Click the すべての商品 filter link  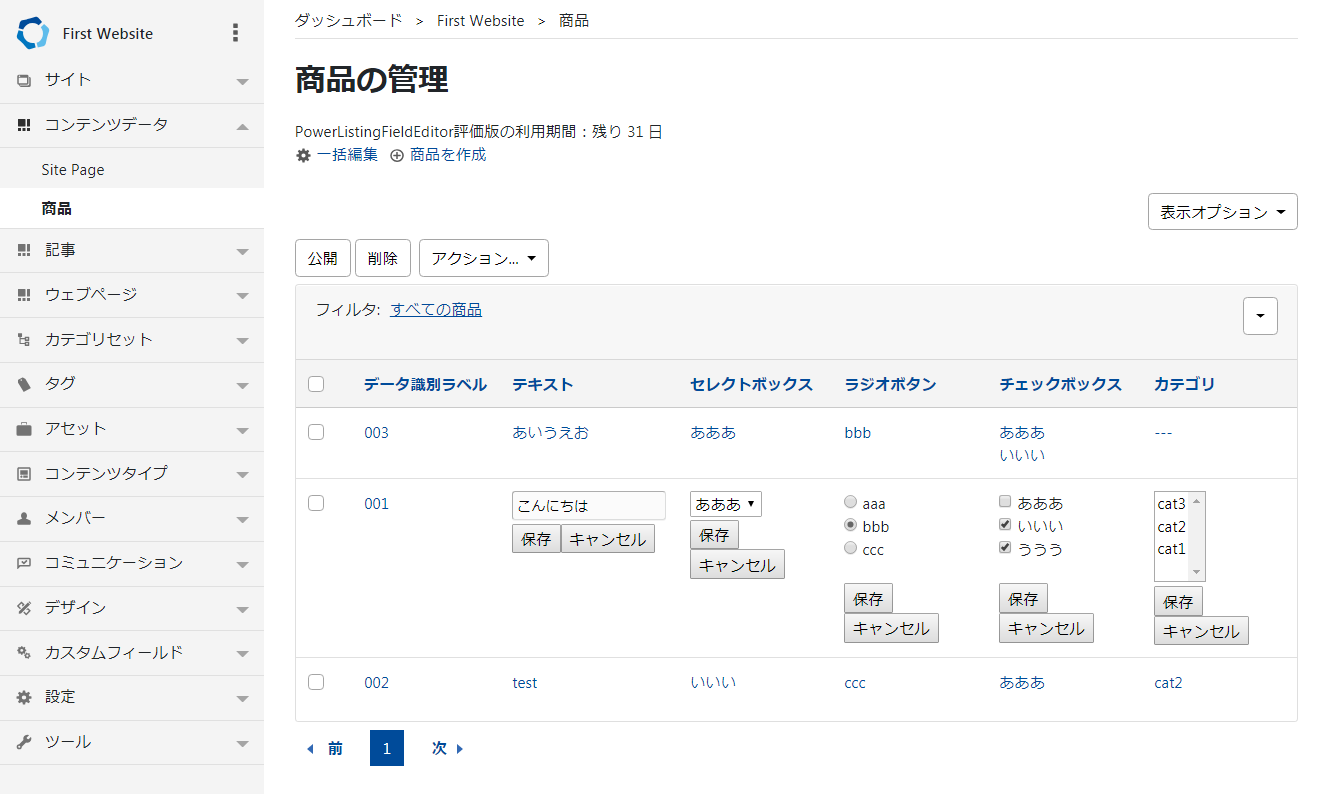click(x=436, y=310)
